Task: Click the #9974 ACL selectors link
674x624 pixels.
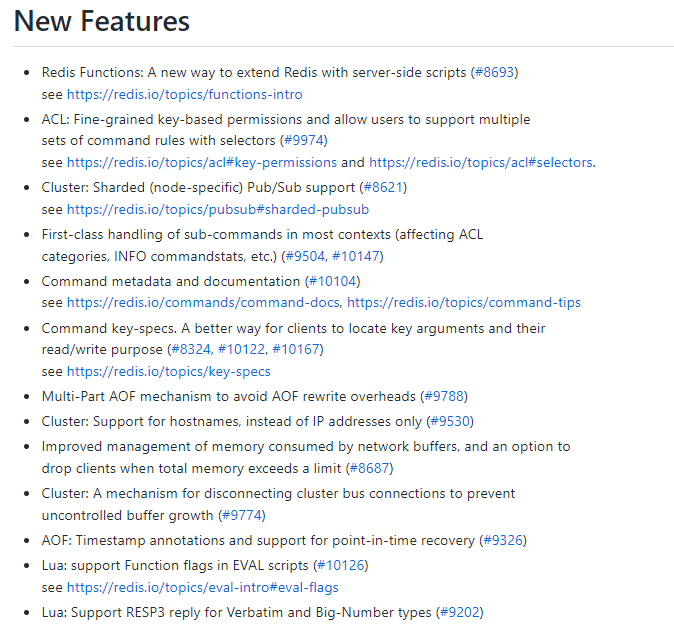Action: (x=305, y=140)
